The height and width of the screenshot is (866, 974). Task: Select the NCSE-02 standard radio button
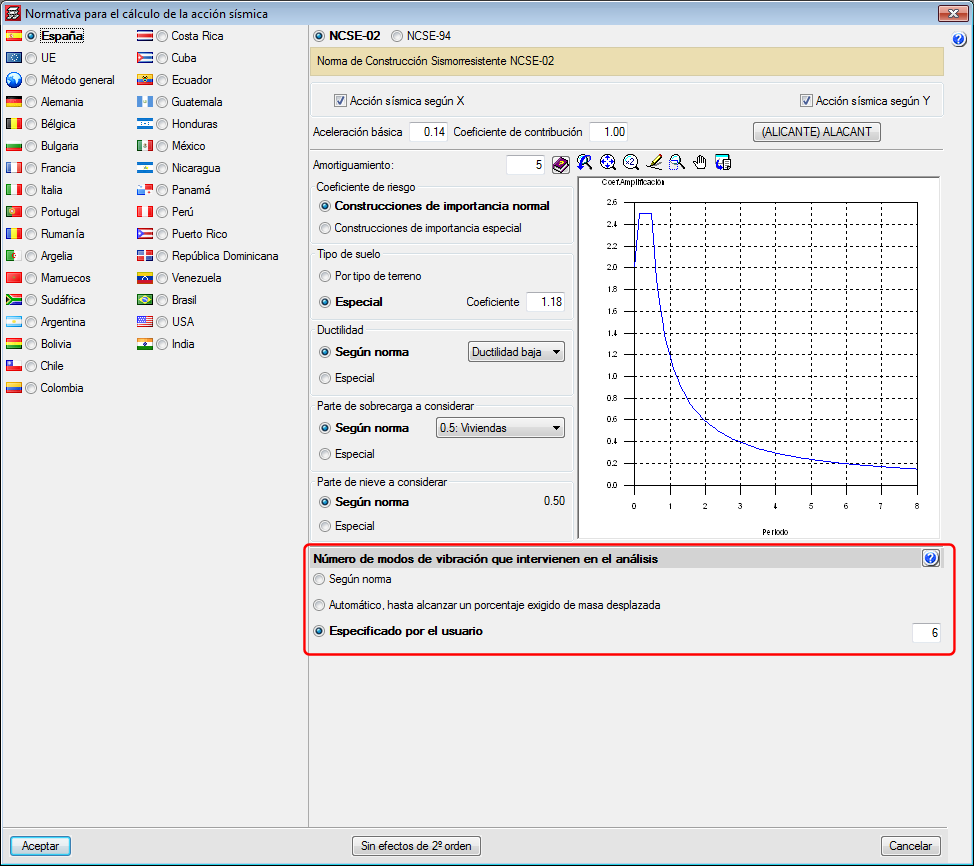point(319,36)
